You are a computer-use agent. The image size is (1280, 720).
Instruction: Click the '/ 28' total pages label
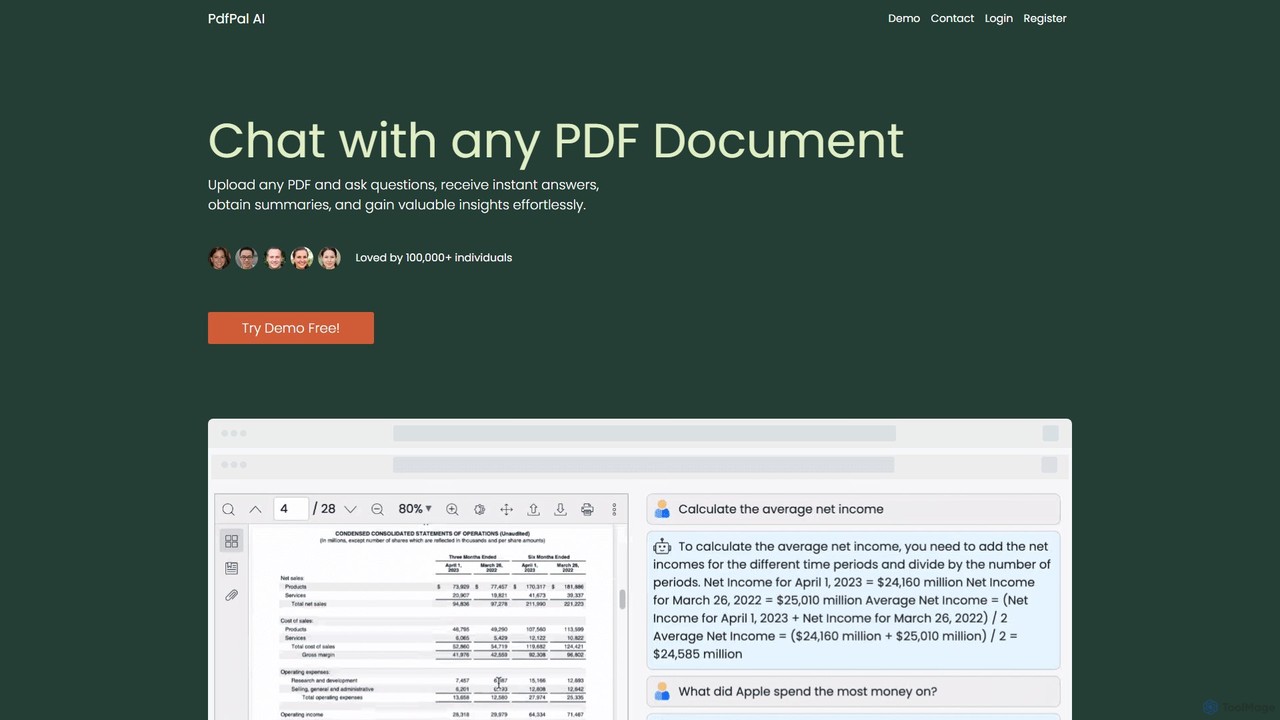(x=324, y=509)
